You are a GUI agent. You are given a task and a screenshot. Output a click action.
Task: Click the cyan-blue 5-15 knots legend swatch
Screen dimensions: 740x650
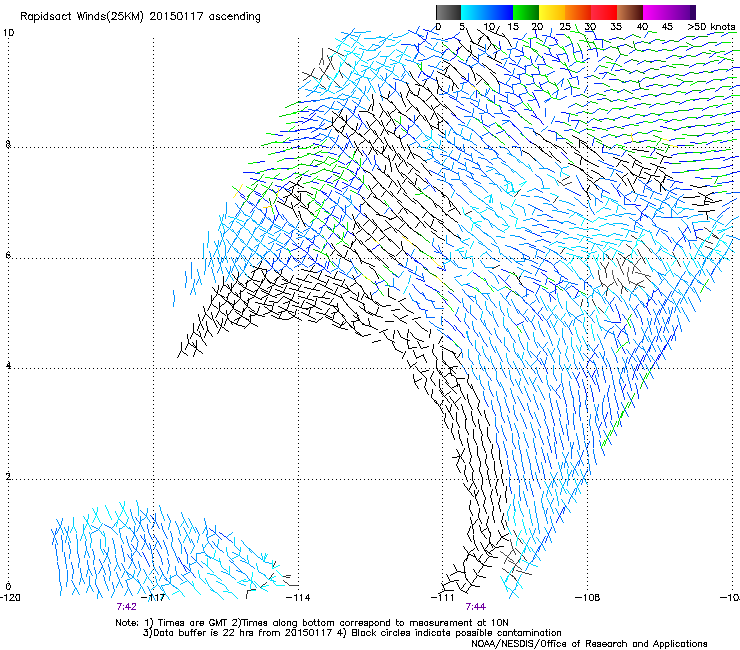(x=487, y=12)
